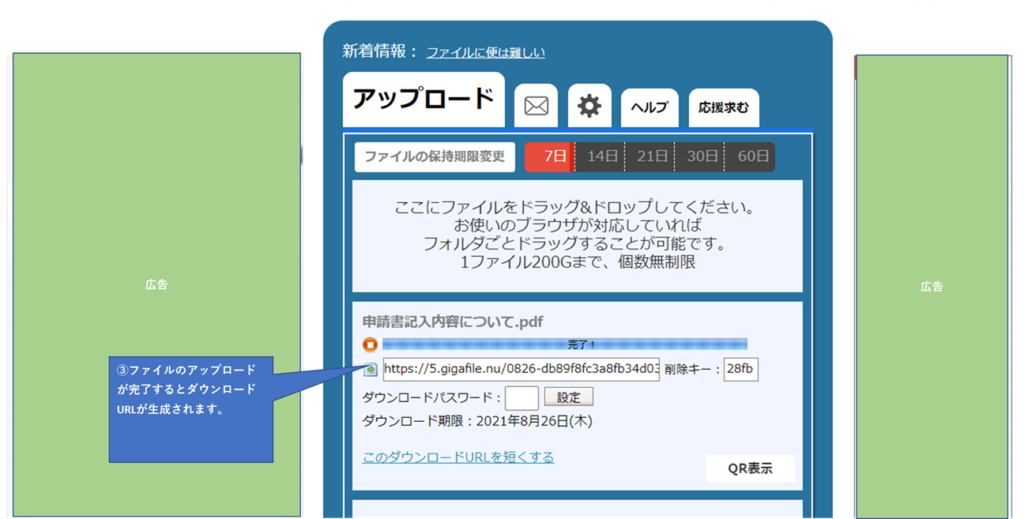The width and height of the screenshot is (1024, 519).
Task: Pick the 30日 retention option
Action: pyautogui.click(x=701, y=157)
